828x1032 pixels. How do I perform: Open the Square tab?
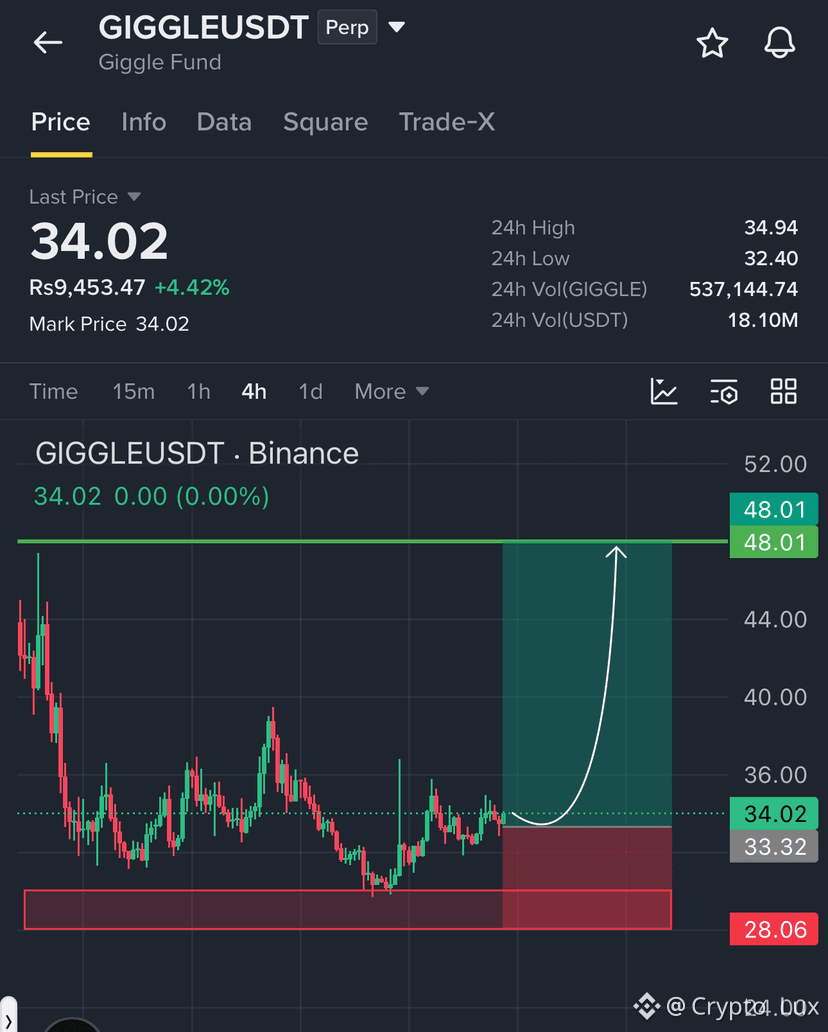325,122
